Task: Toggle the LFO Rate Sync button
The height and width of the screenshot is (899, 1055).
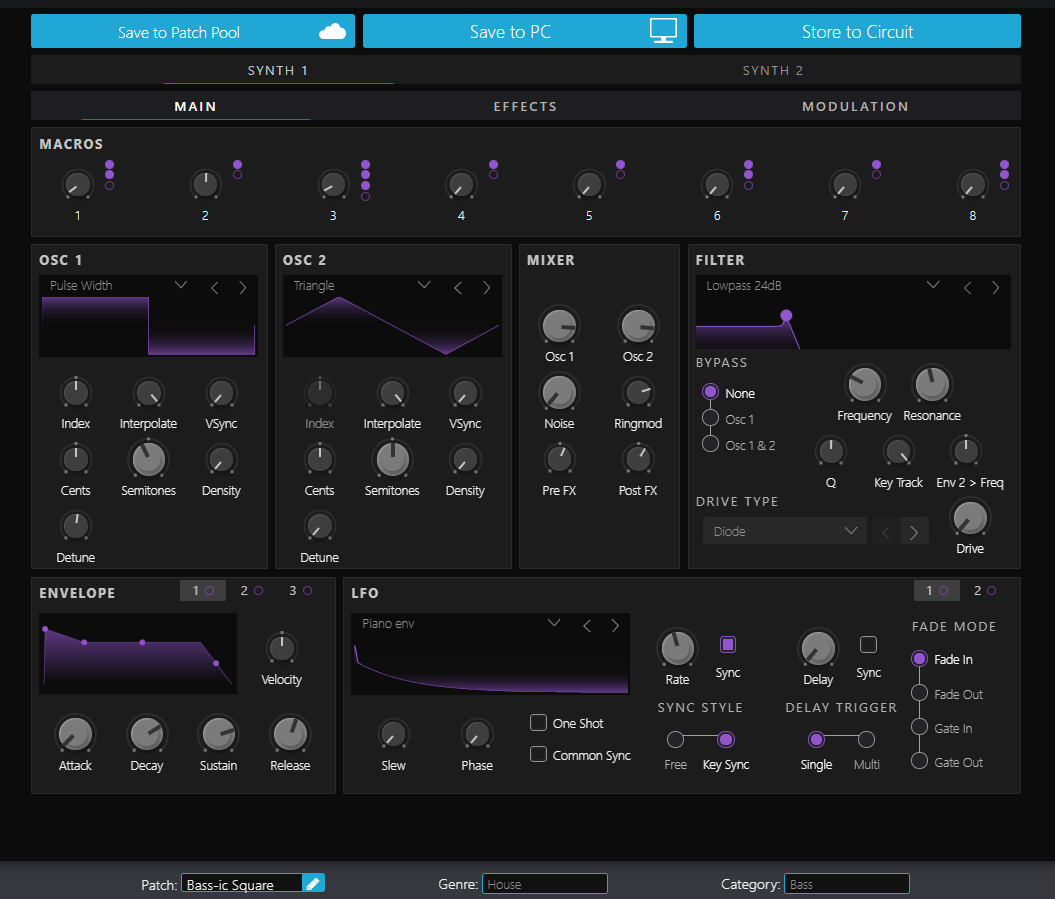Action: coord(728,645)
